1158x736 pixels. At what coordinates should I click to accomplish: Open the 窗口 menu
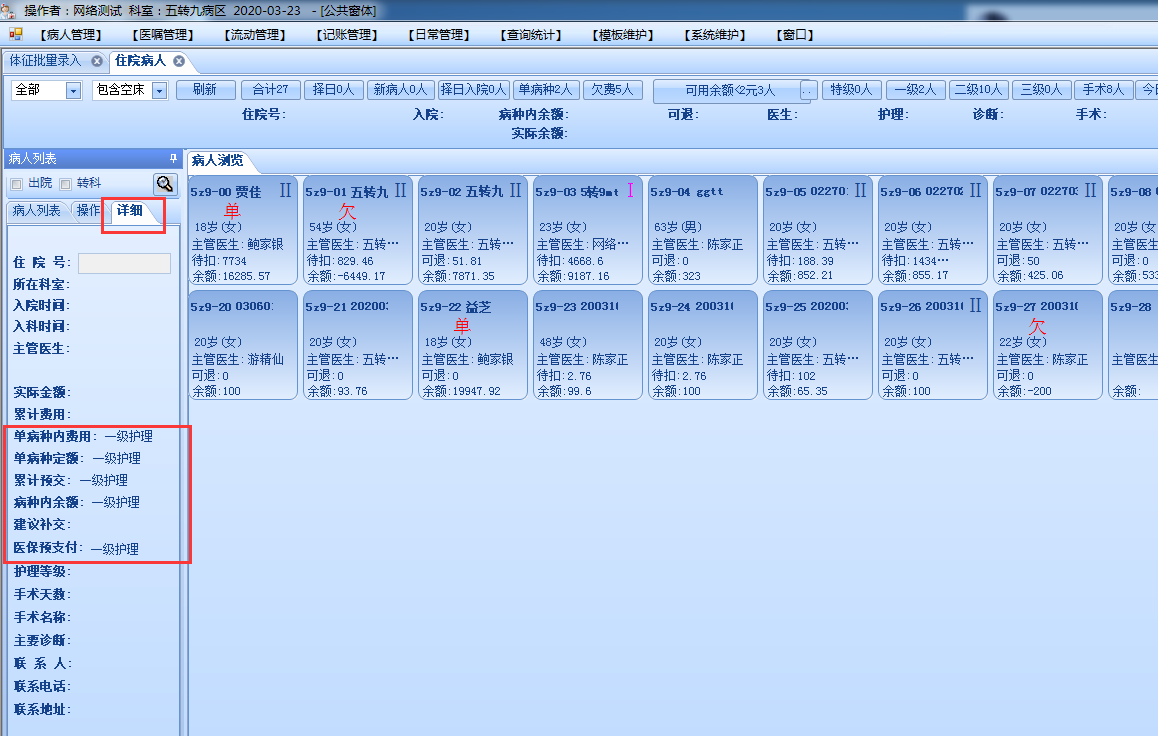click(x=795, y=35)
